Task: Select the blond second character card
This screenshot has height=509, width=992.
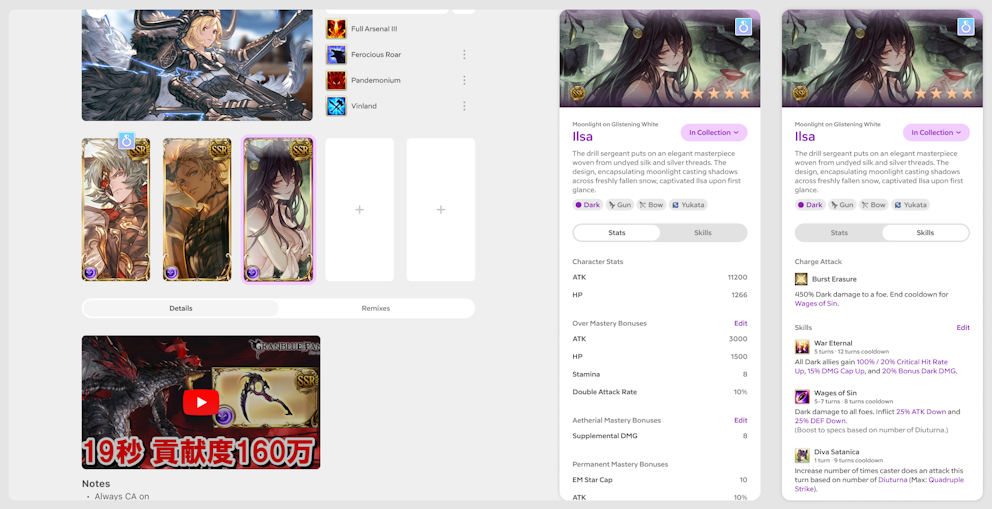Action: tap(197, 210)
